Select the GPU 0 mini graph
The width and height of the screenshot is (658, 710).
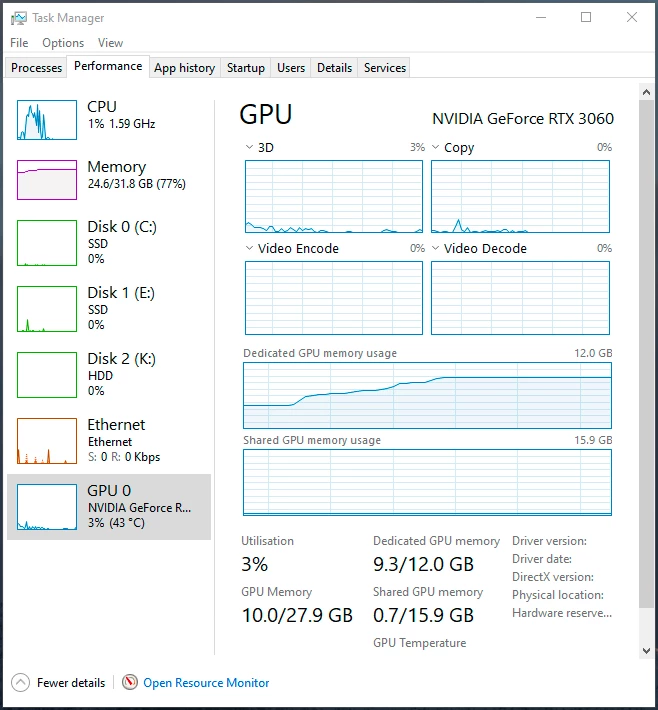pyautogui.click(x=47, y=507)
